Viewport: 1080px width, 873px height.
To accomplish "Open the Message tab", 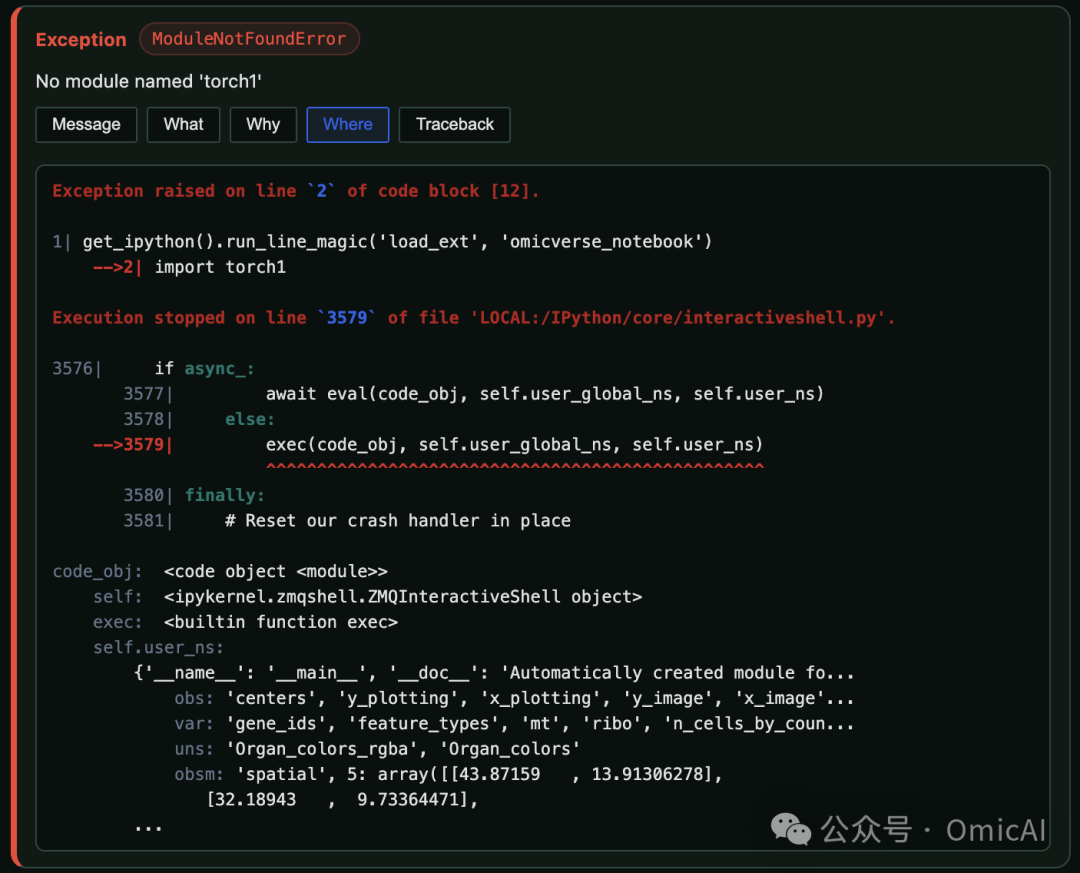I will click(86, 125).
